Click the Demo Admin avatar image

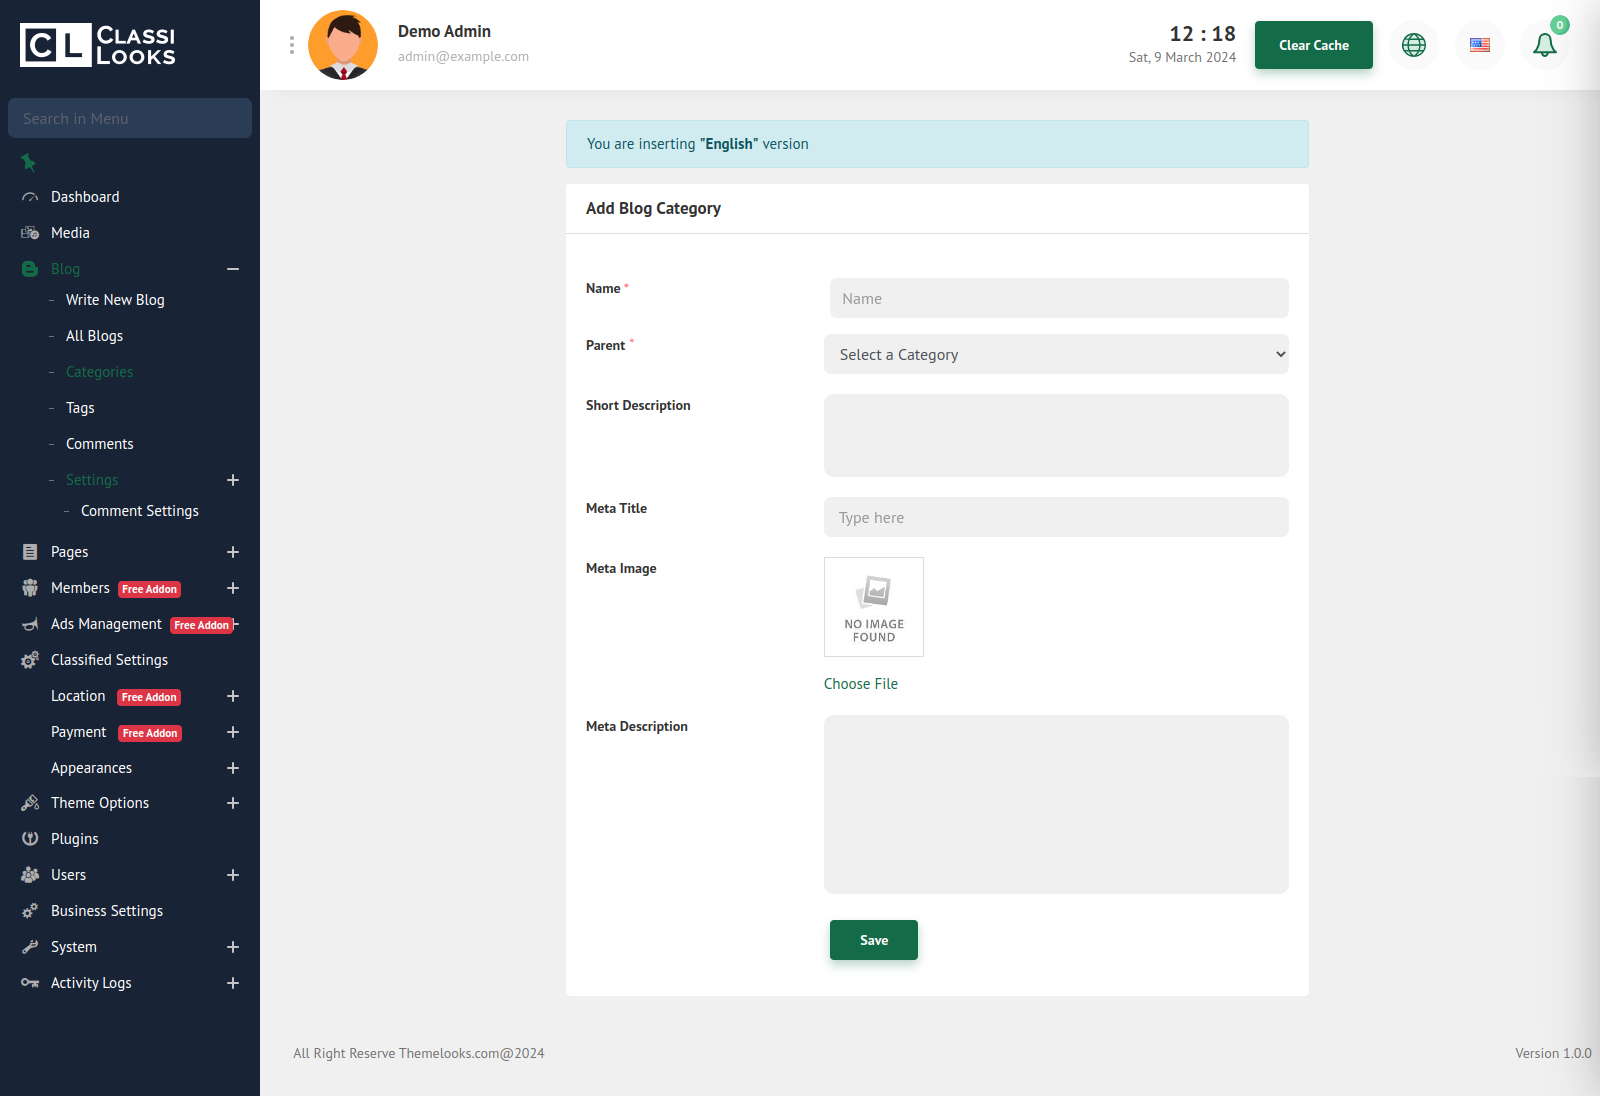tap(343, 45)
